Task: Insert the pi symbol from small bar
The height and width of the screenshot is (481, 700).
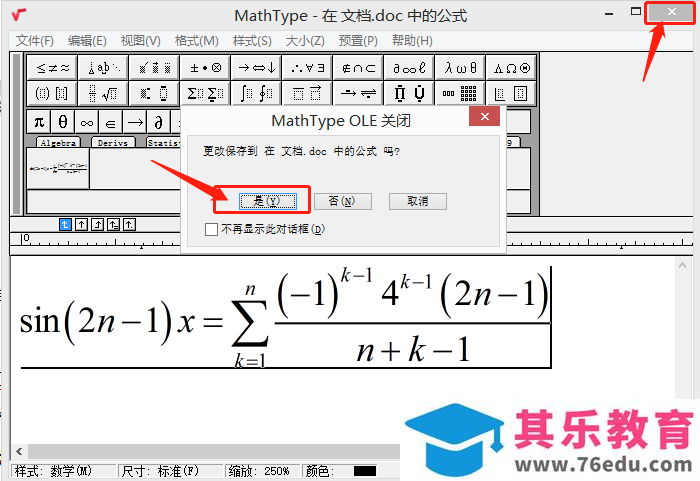Action: [39, 121]
